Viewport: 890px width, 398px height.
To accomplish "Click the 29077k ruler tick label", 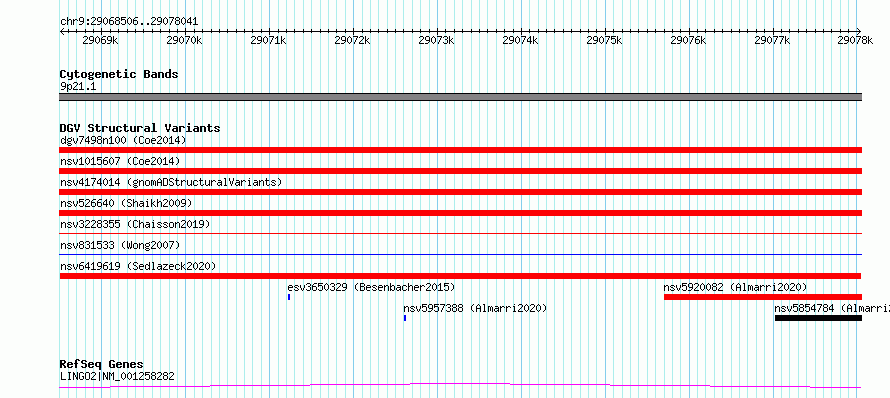I will 773,40.
